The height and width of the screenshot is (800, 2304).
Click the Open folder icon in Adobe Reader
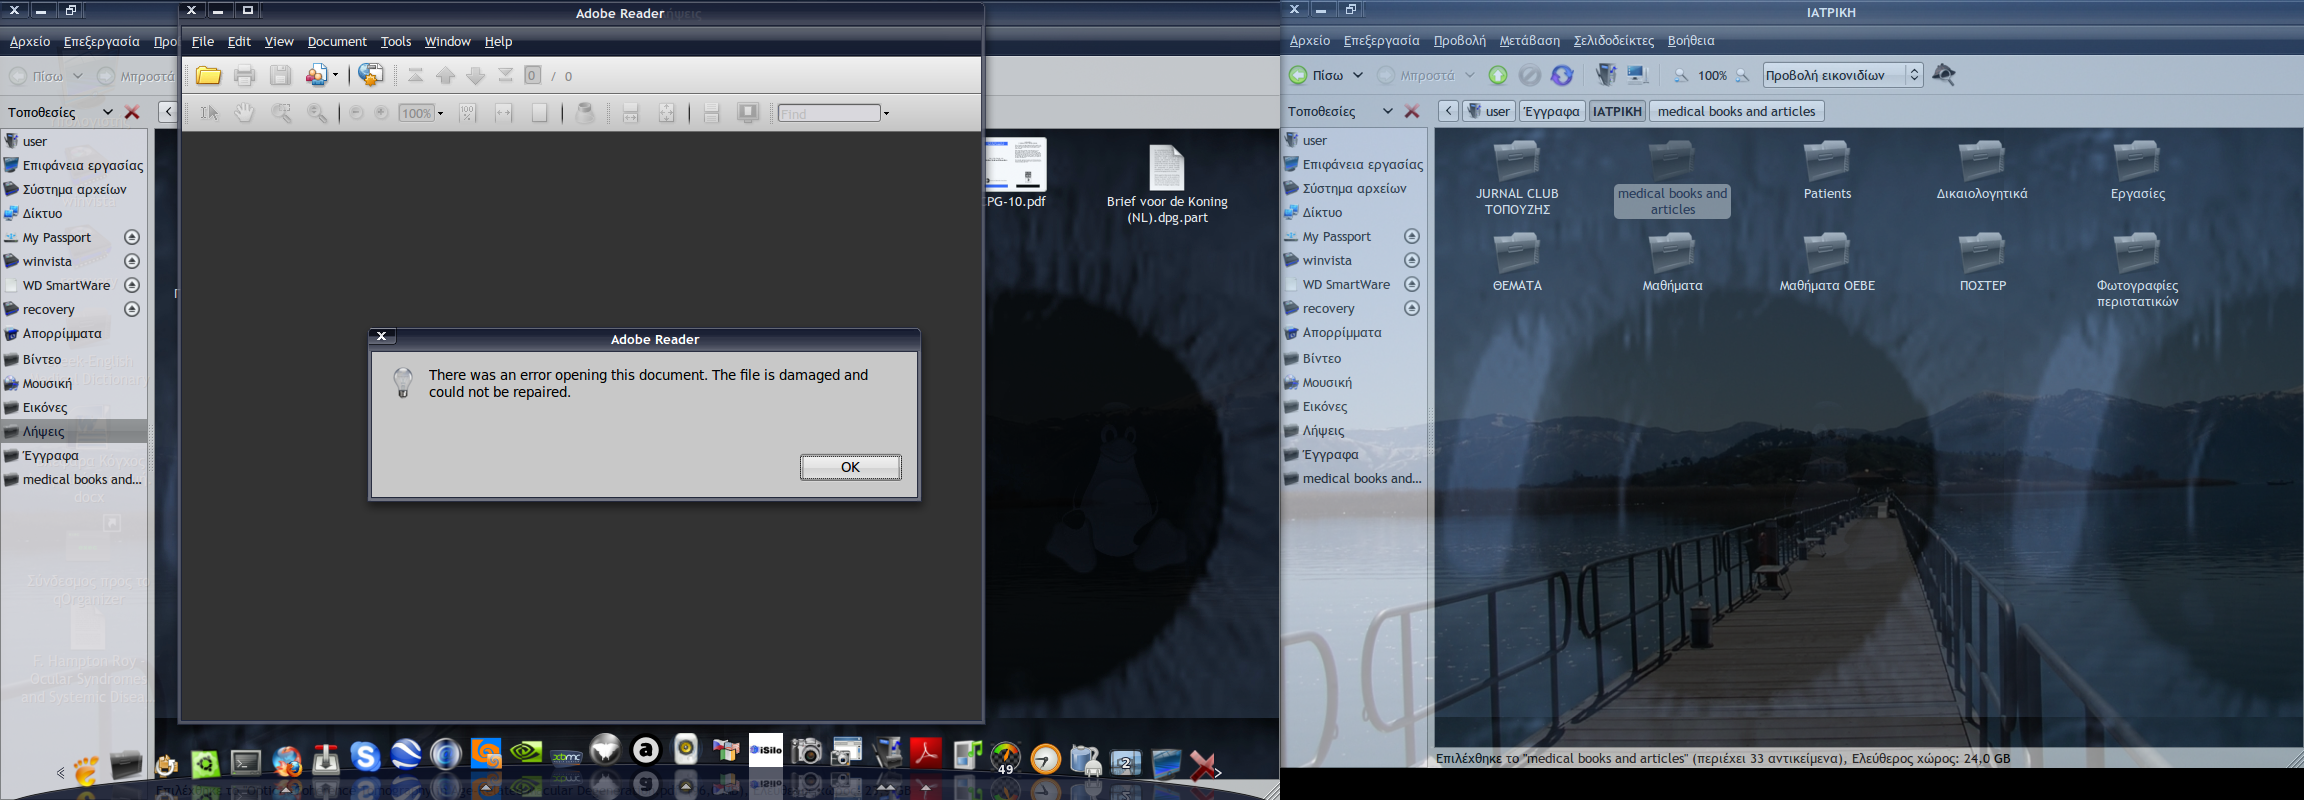(x=208, y=75)
